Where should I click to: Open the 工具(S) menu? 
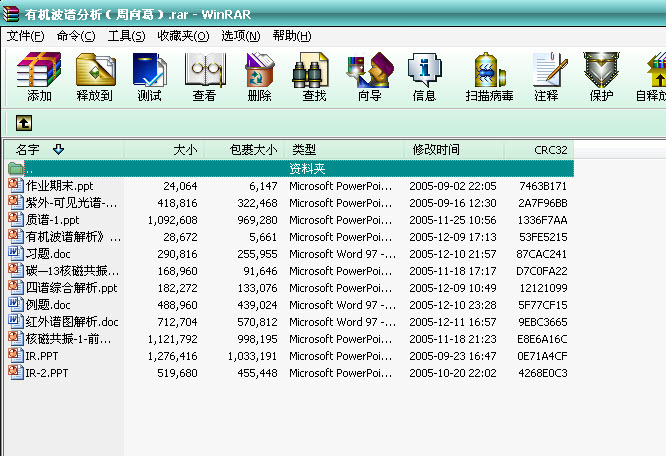(x=126, y=36)
